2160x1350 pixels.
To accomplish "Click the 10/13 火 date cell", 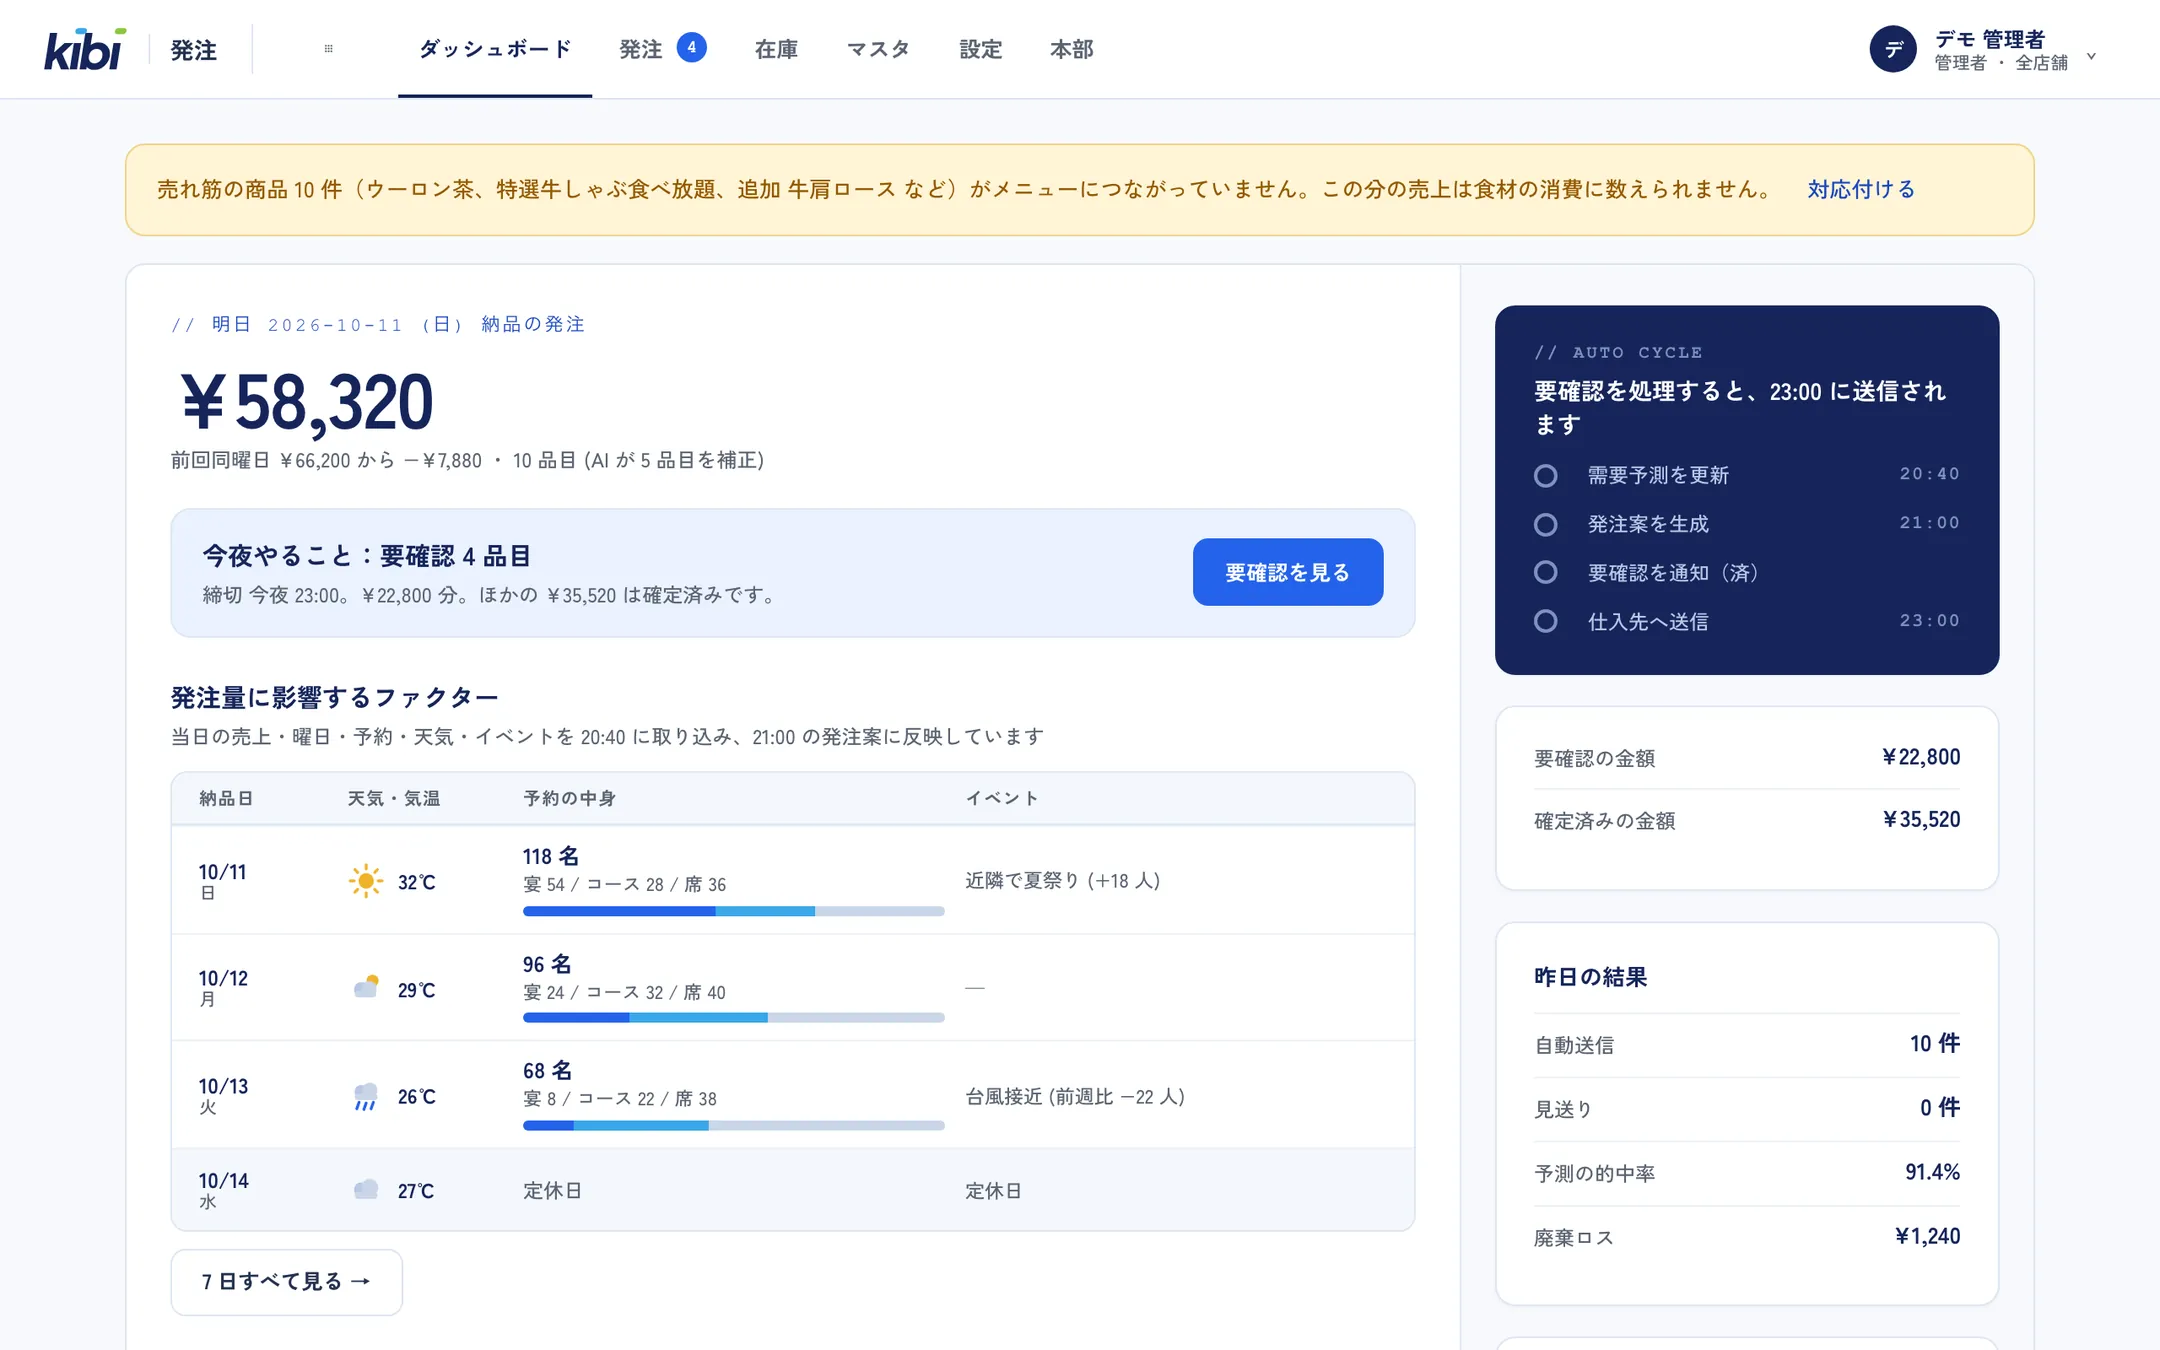I will click(222, 1096).
